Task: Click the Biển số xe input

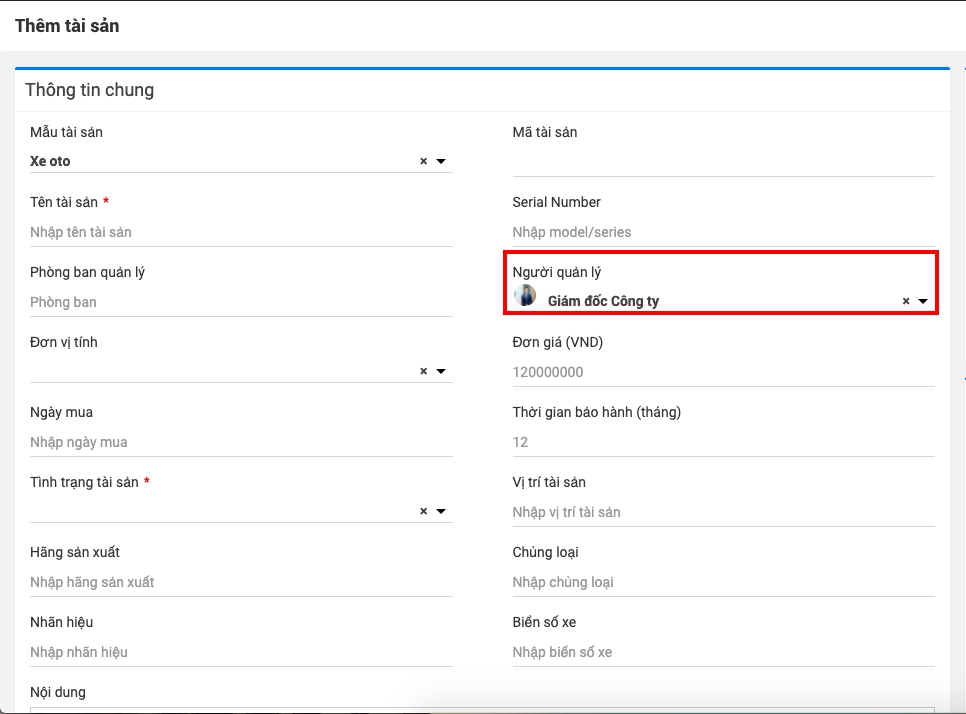Action: point(722,652)
